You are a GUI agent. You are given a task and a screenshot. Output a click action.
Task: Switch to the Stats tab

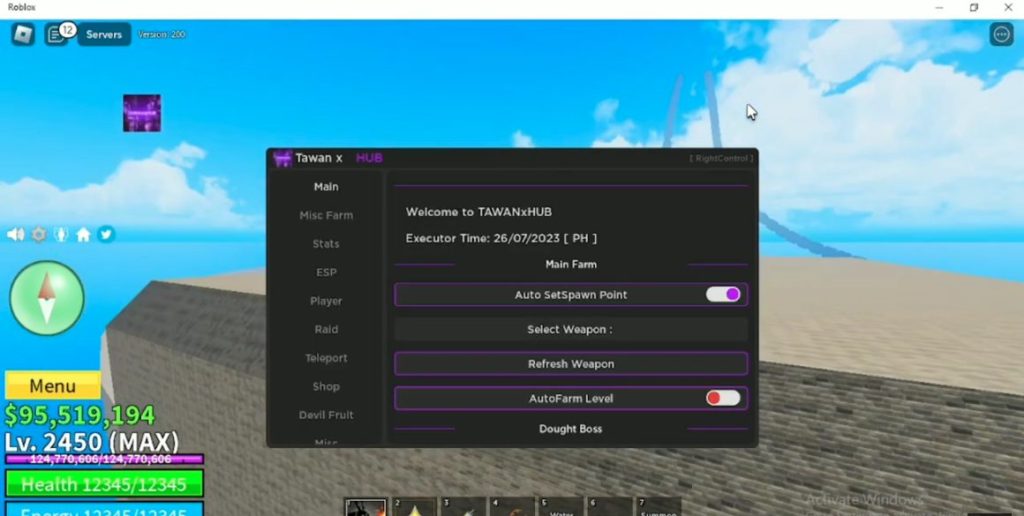[326, 244]
